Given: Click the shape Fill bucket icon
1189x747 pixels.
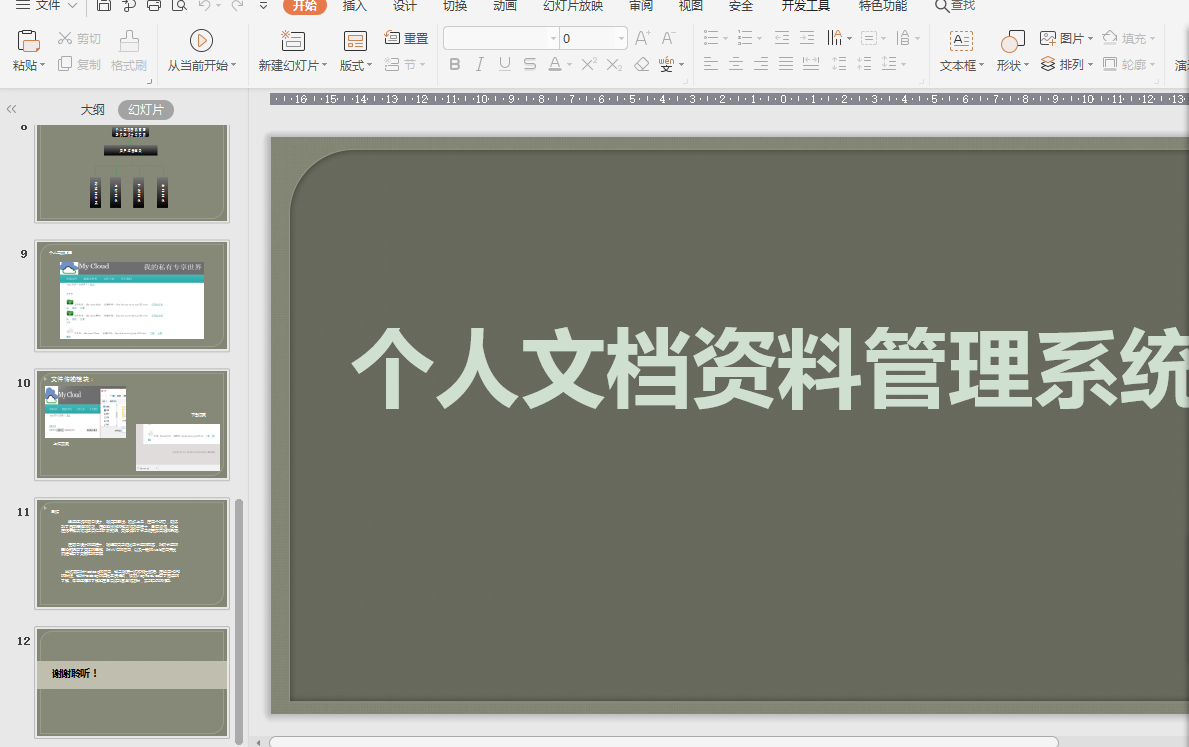Looking at the screenshot, I should point(1110,38).
